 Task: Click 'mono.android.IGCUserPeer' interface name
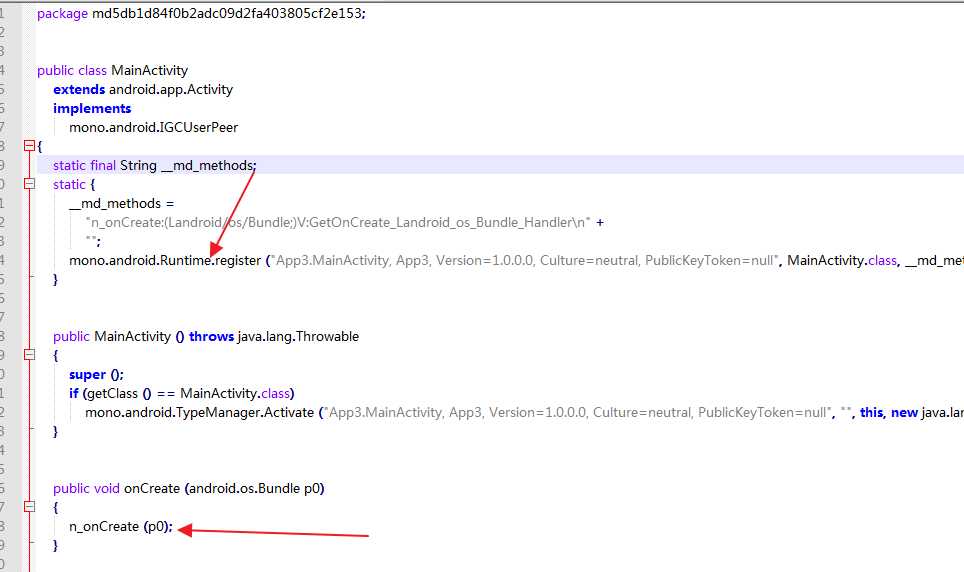pyautogui.click(x=153, y=127)
